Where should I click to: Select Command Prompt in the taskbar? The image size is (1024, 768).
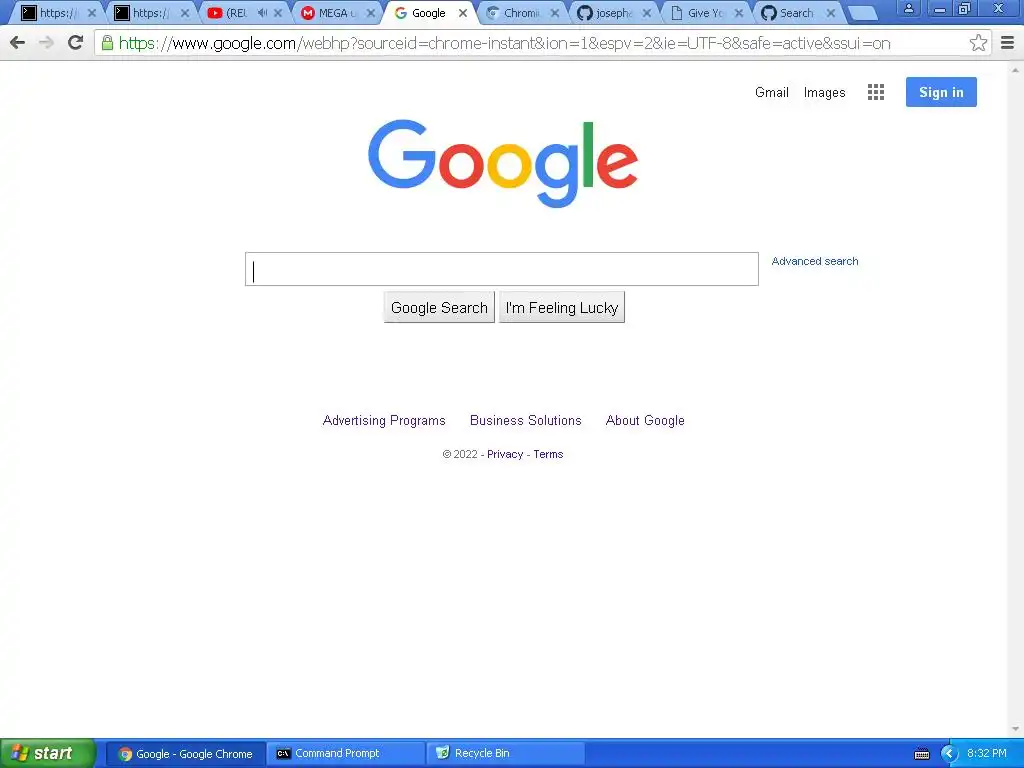click(346, 754)
